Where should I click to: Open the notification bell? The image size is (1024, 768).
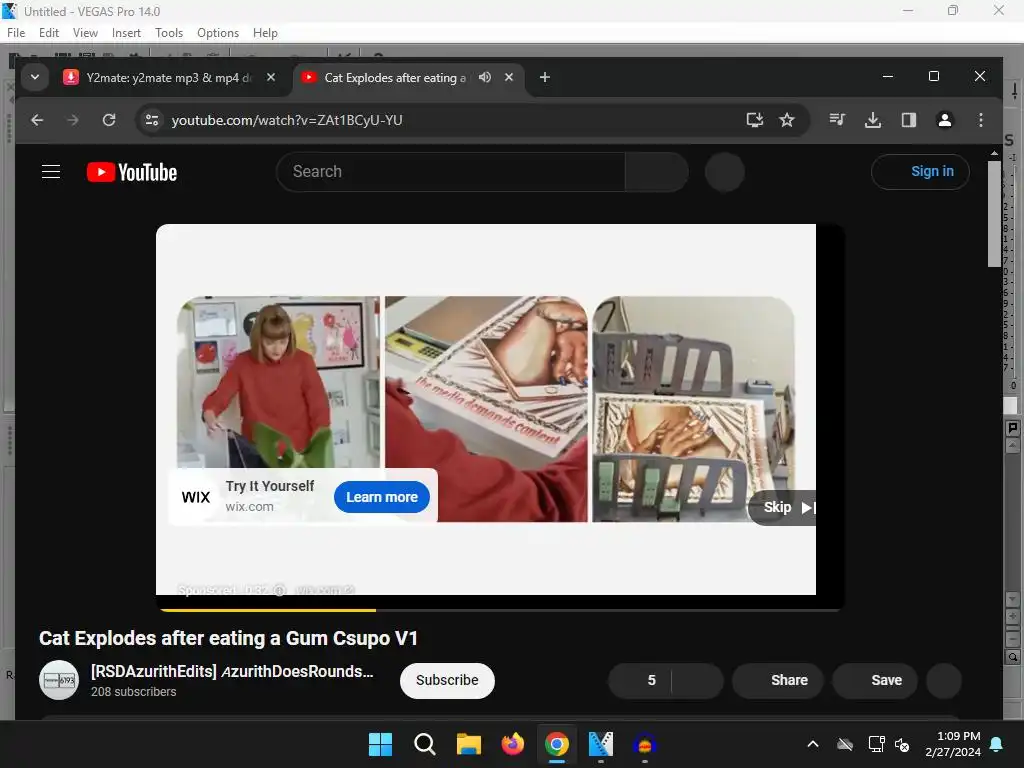997,744
